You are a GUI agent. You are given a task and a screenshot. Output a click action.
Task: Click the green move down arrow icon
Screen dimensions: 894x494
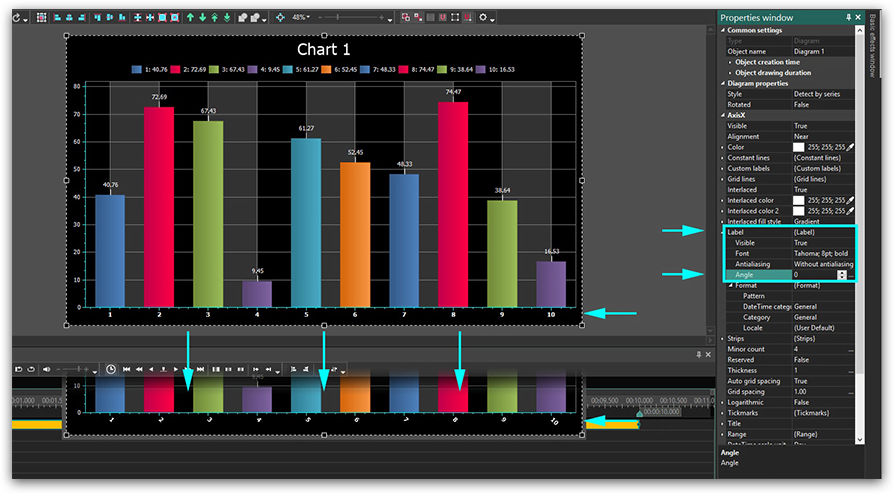pos(203,17)
